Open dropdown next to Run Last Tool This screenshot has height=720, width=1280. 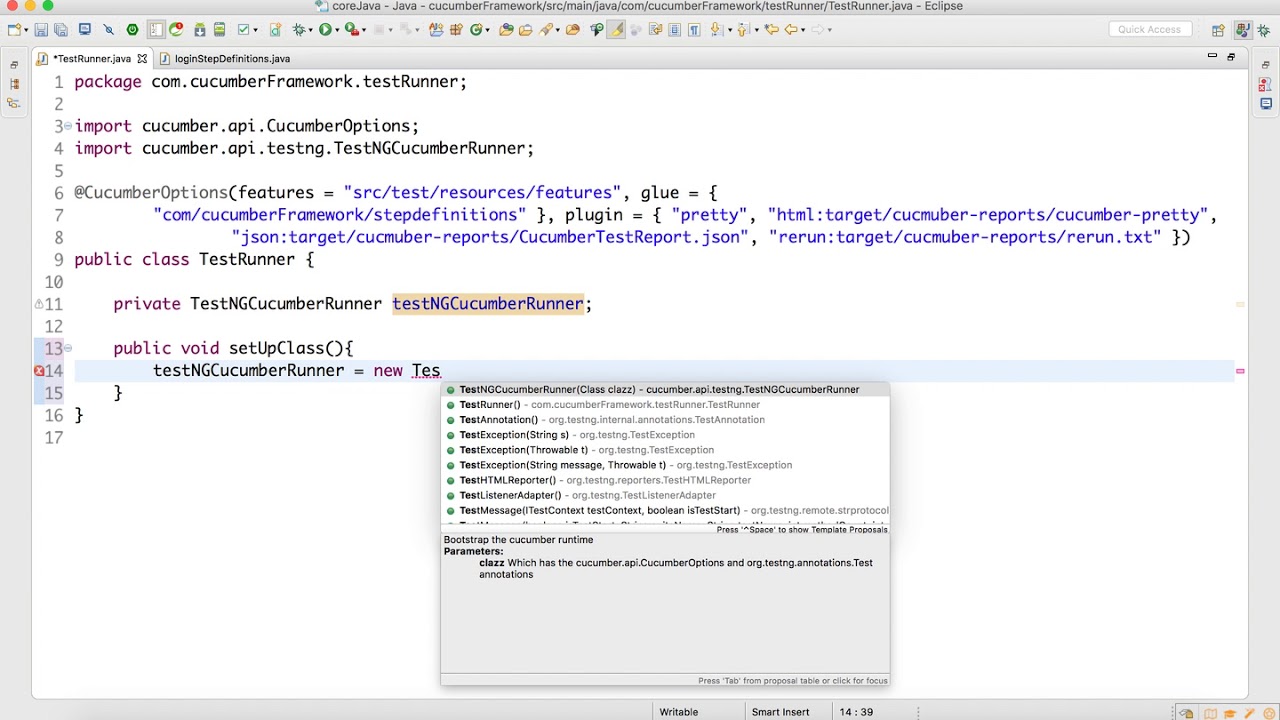[x=364, y=30]
